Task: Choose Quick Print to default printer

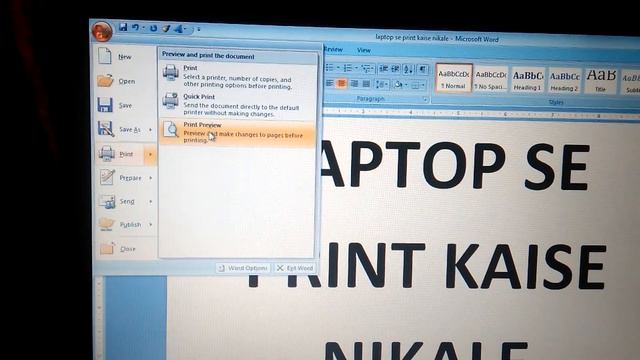Action: (238, 106)
